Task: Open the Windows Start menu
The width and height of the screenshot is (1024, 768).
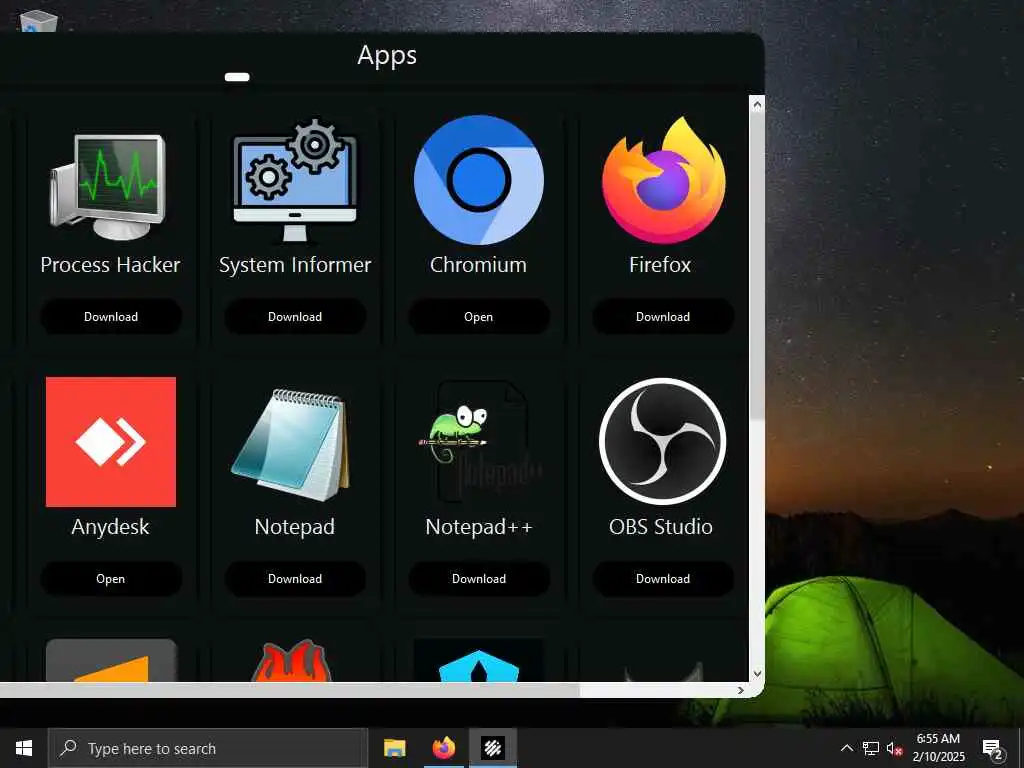Action: 24,748
